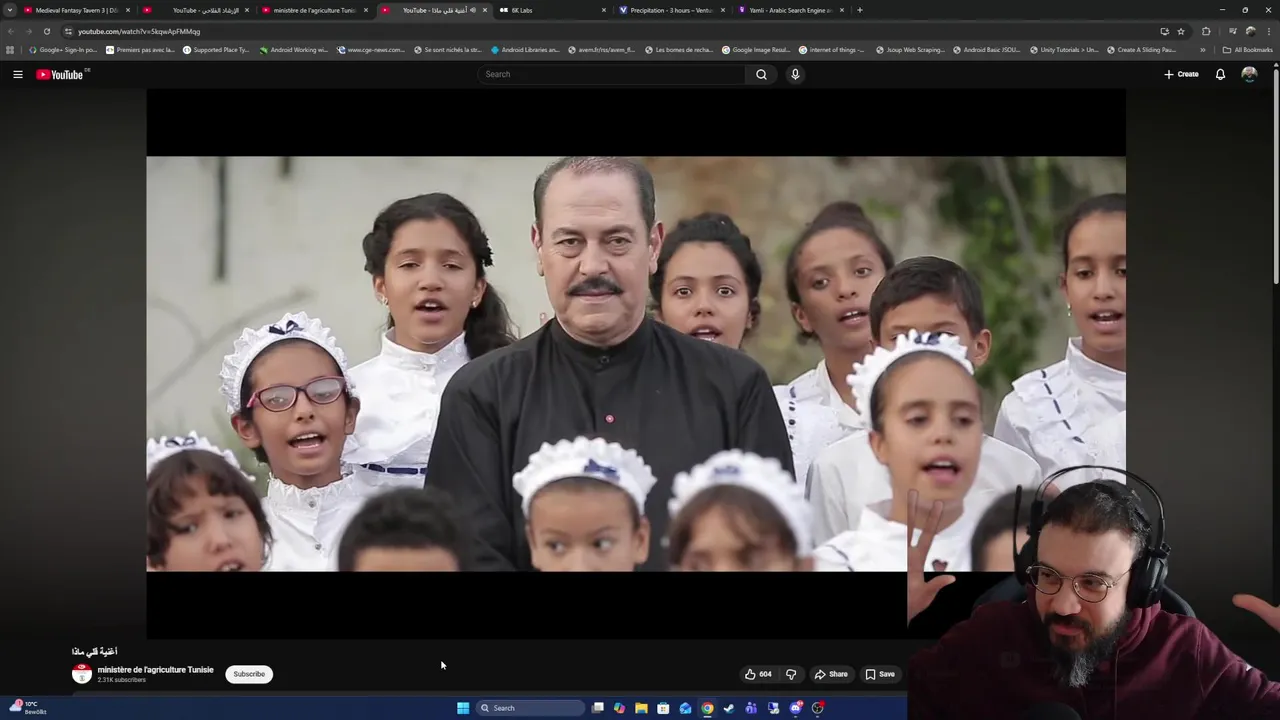Open Task View on taskbar
The image size is (1280, 720).
click(x=597, y=708)
